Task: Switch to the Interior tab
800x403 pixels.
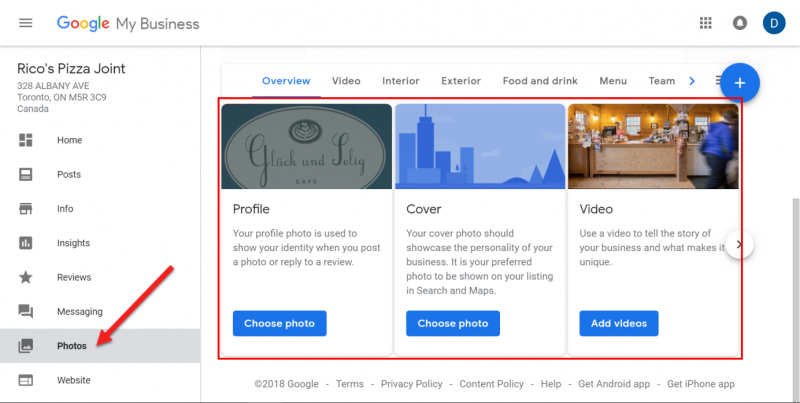Action: (401, 81)
